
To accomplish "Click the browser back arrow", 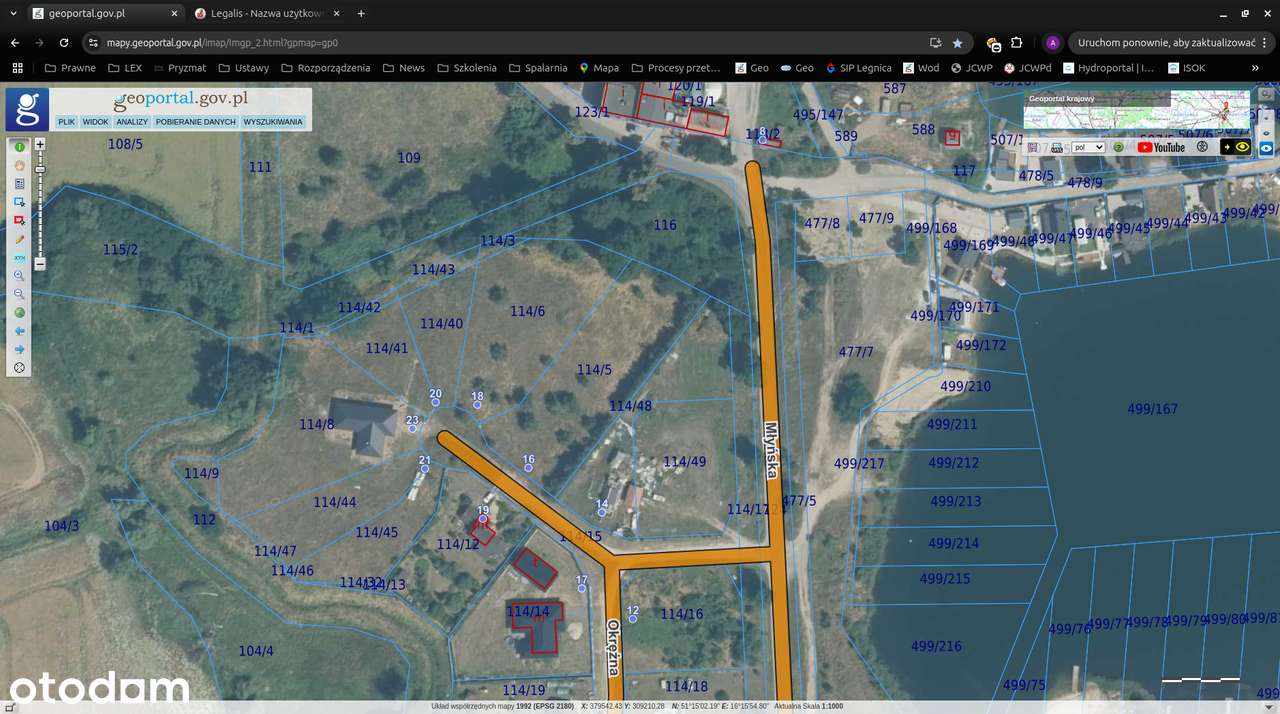I will pos(15,43).
